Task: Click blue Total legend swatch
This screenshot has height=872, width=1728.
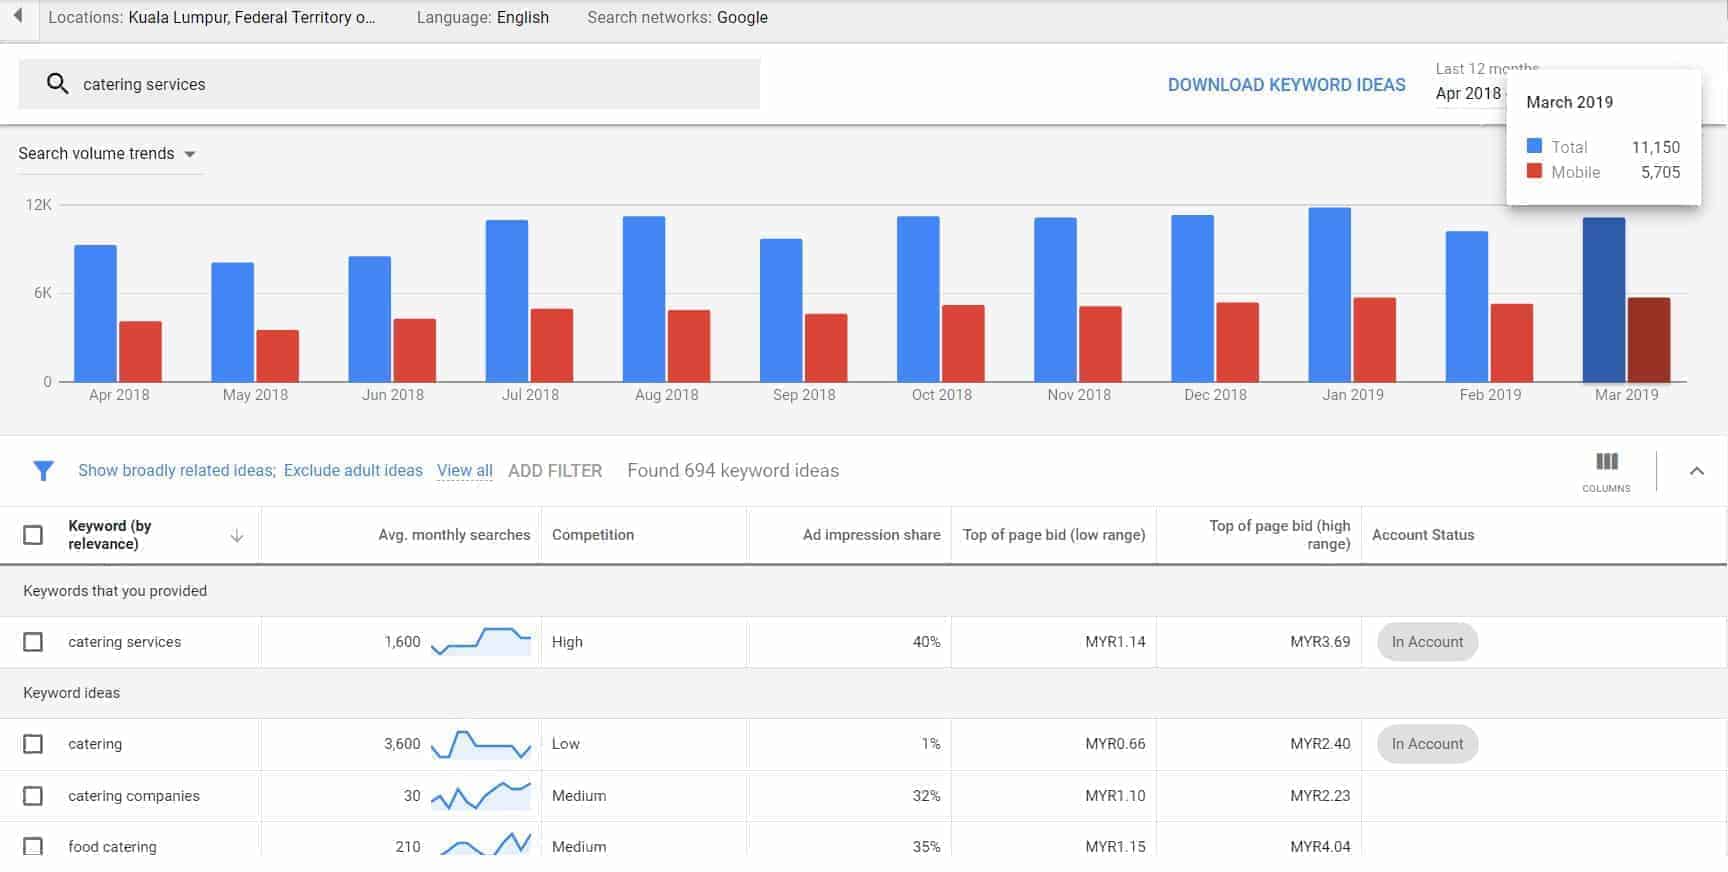Action: [1535, 146]
